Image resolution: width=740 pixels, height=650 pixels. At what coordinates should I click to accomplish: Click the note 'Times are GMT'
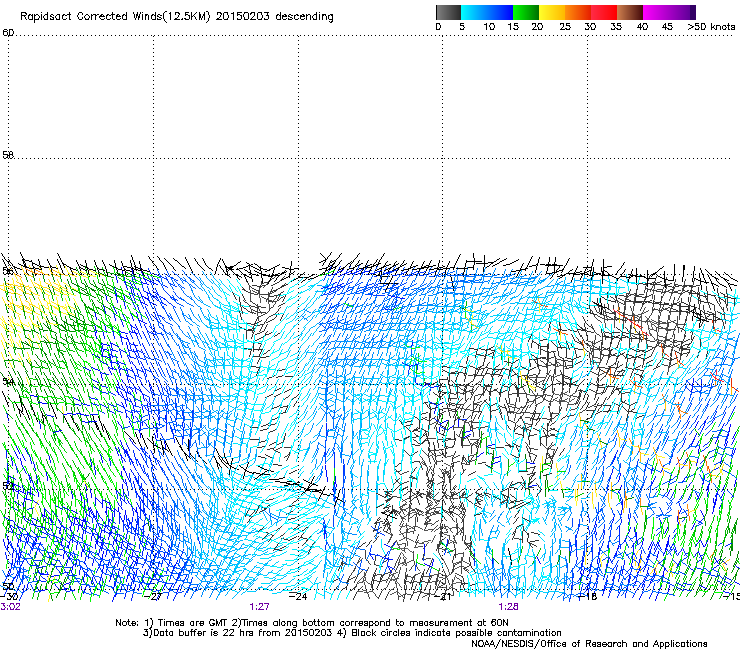pyautogui.click(x=193, y=623)
